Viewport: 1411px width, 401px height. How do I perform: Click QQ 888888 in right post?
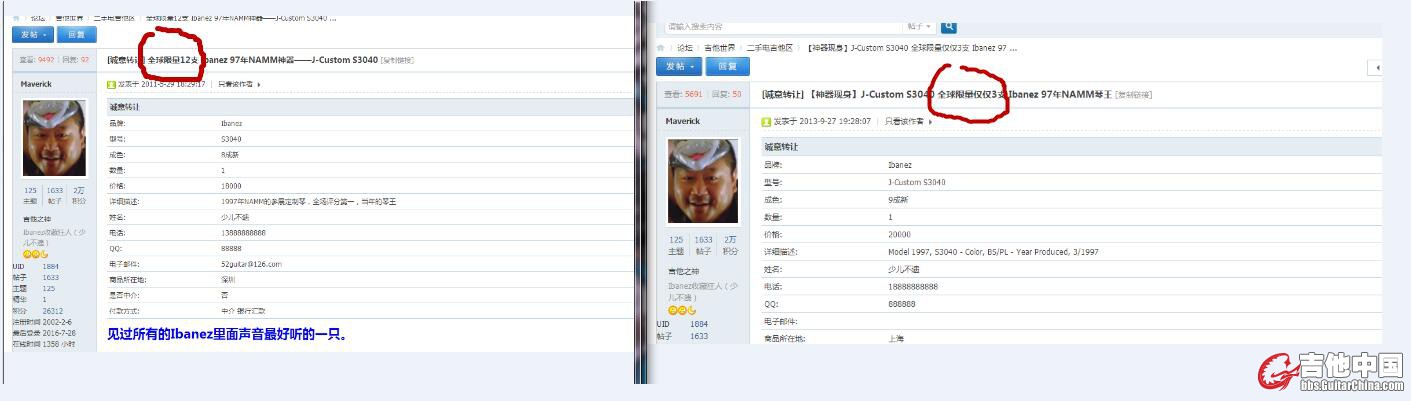pos(901,303)
